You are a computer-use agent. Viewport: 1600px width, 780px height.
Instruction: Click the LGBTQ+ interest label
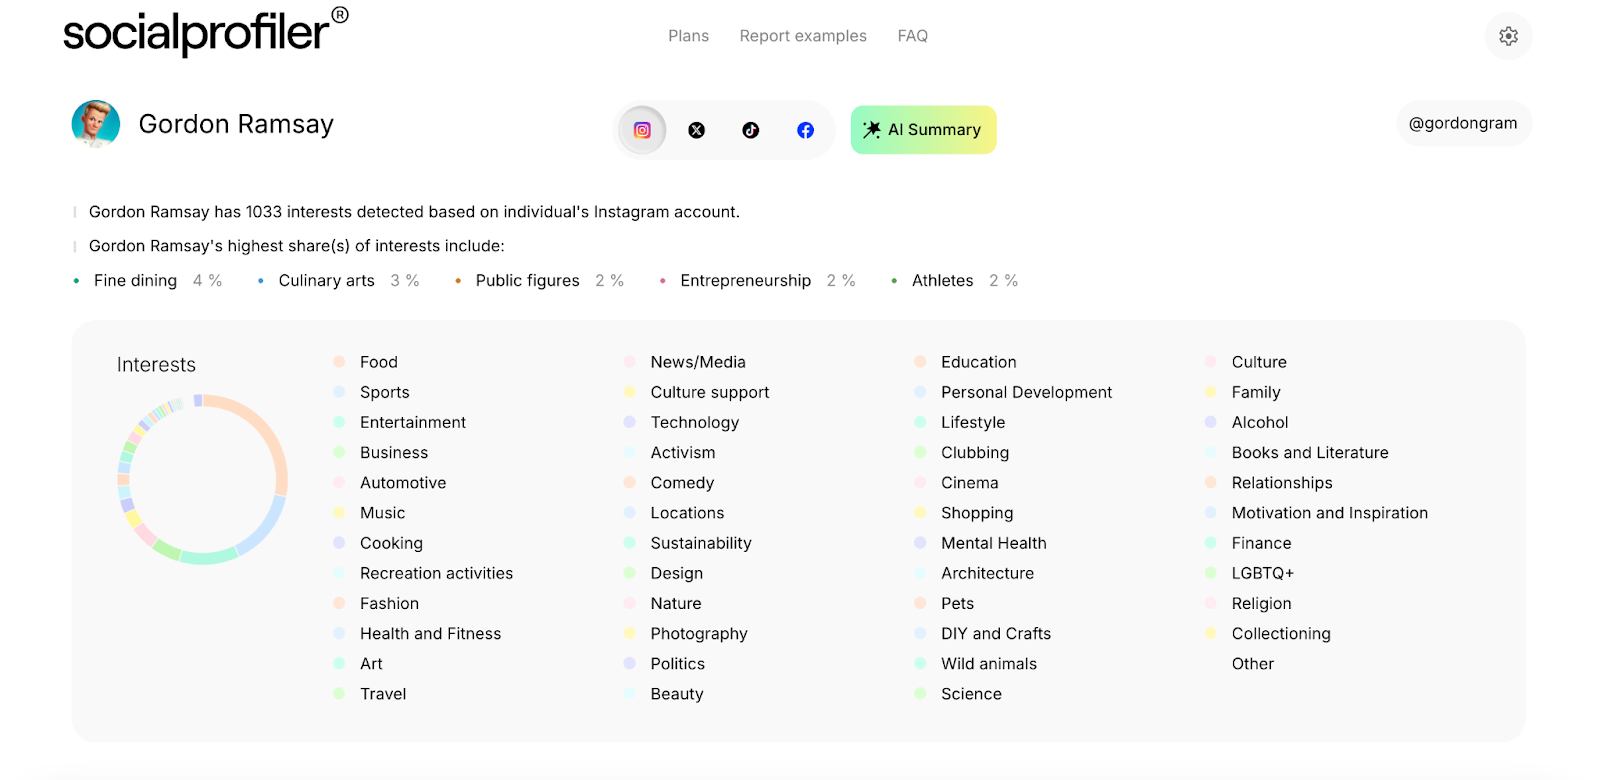[x=1263, y=573]
